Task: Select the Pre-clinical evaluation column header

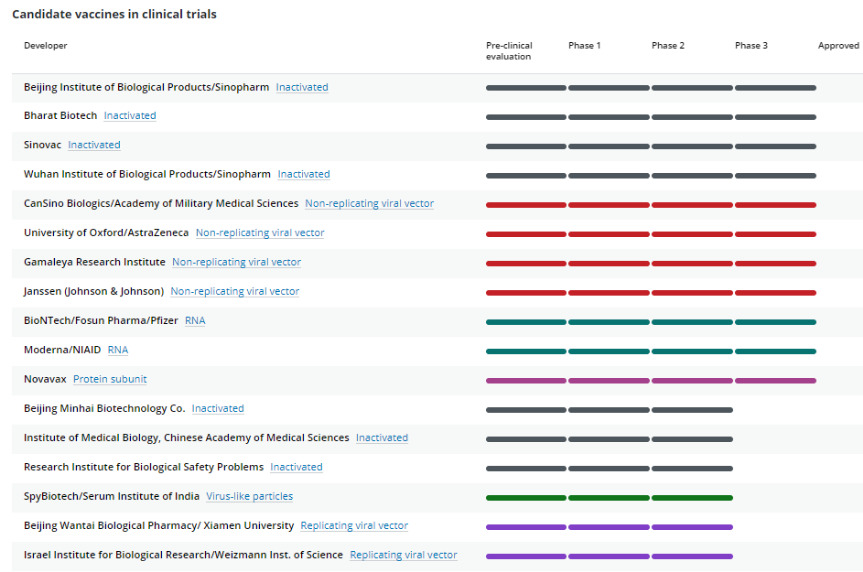Action: click(509, 51)
